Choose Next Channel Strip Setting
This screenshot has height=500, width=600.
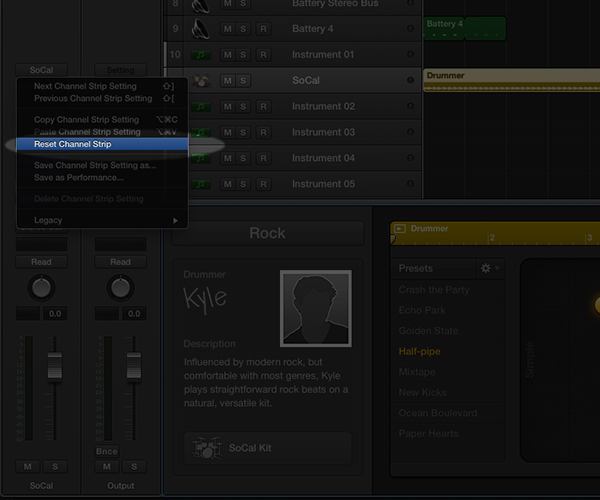[x=102, y=86]
